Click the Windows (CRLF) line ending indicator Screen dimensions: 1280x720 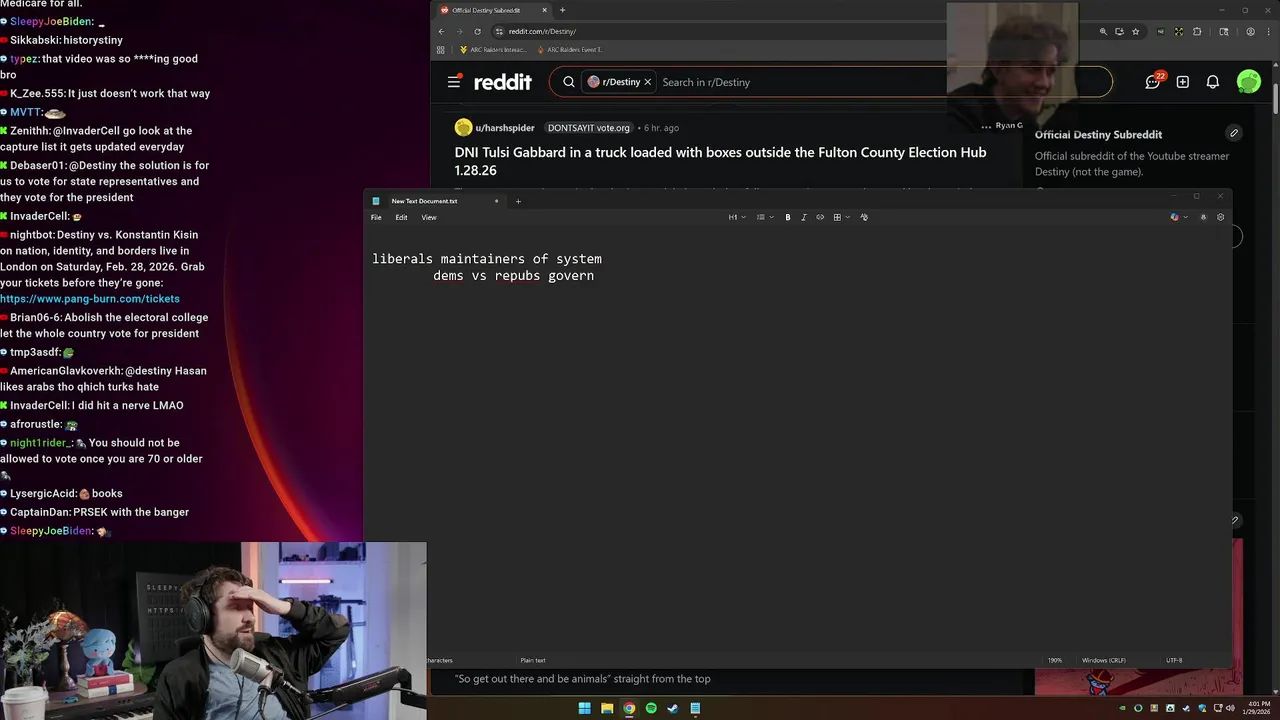tap(1104, 660)
